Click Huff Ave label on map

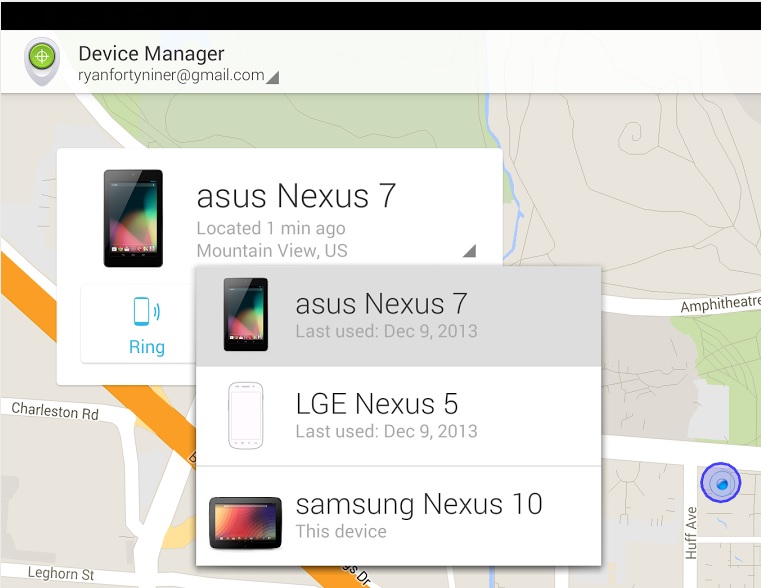[x=691, y=533]
